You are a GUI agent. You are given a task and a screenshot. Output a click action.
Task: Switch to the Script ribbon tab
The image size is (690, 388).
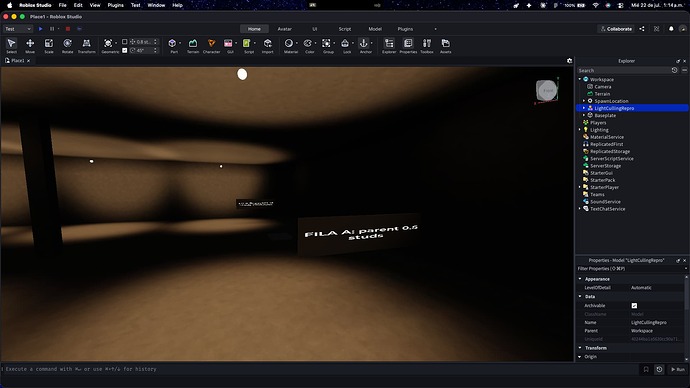click(345, 29)
